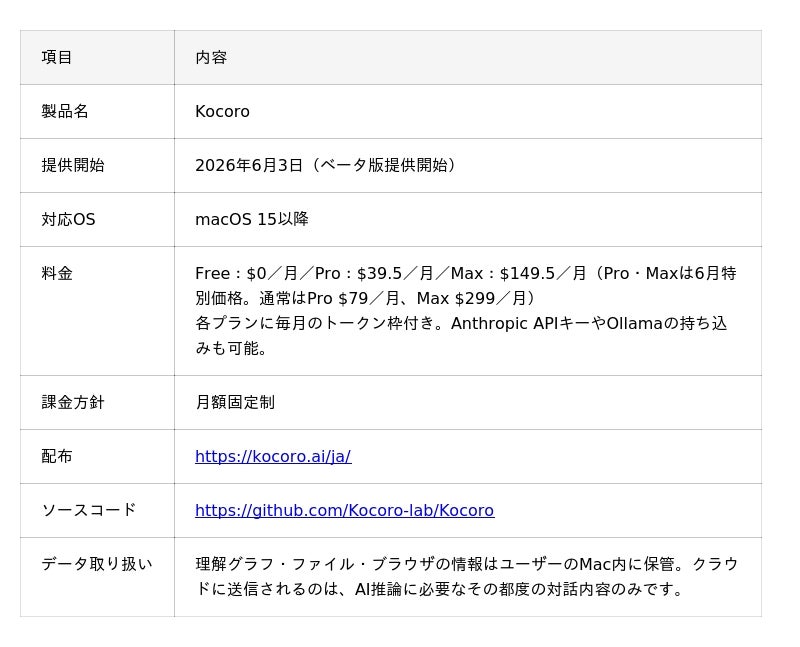Image resolution: width=800 pixels, height=647 pixels.
Task: Select the macOS 15以降 cell
Action: [x=468, y=219]
